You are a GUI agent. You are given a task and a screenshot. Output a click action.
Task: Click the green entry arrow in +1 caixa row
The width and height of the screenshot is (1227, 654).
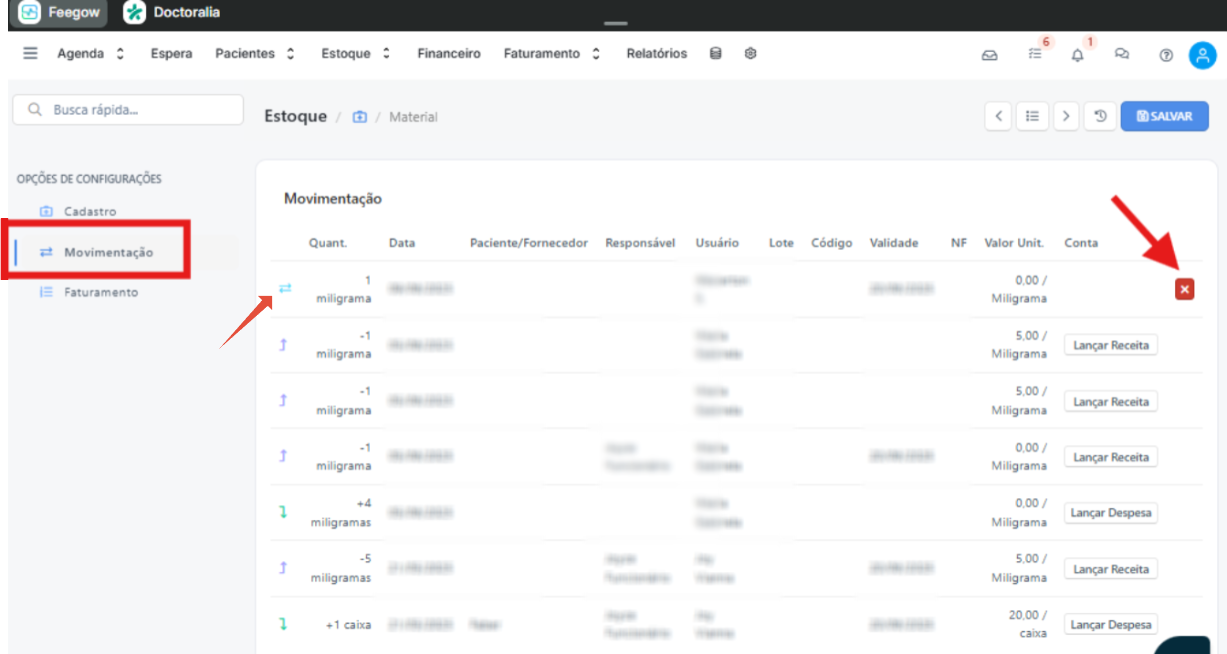[x=283, y=624]
